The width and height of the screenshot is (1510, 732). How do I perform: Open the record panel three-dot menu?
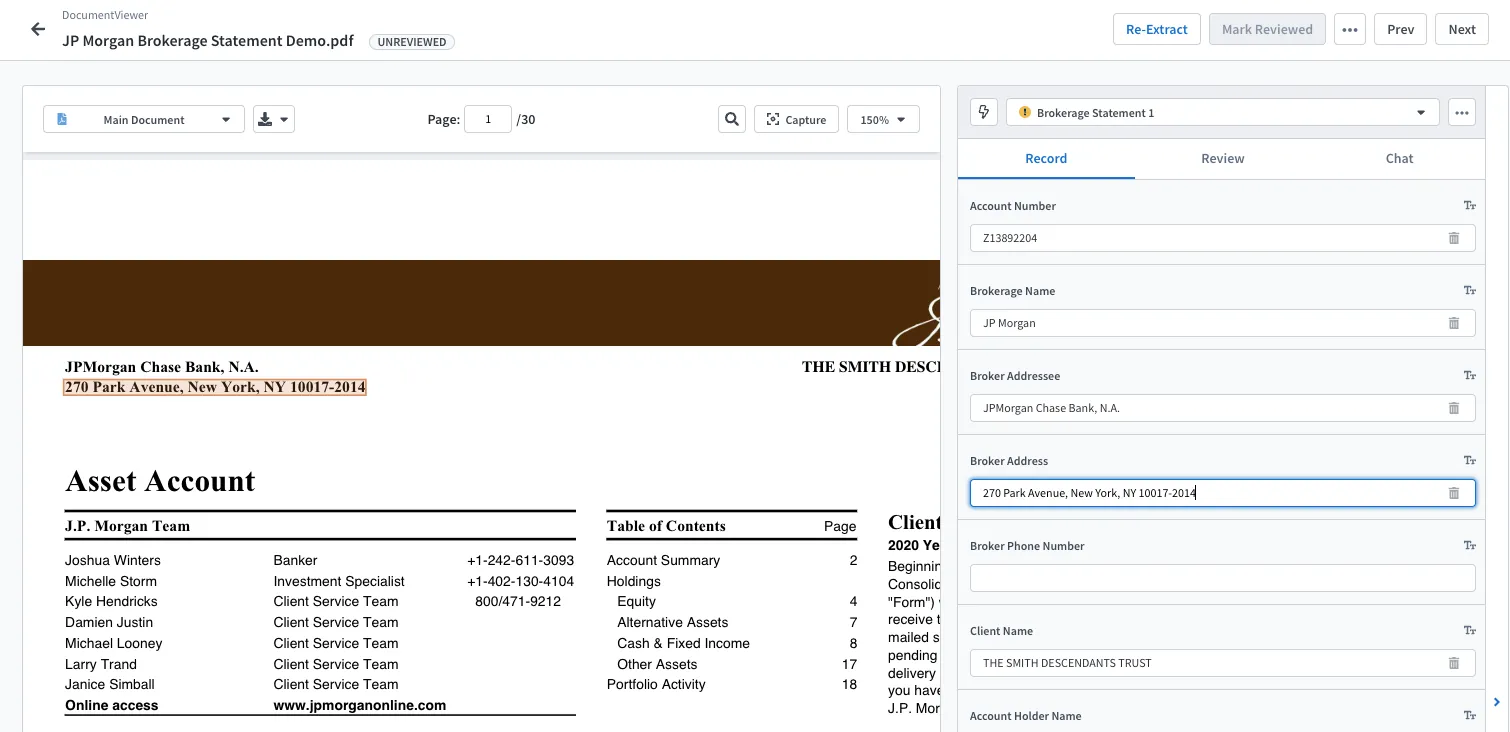[x=1462, y=112]
